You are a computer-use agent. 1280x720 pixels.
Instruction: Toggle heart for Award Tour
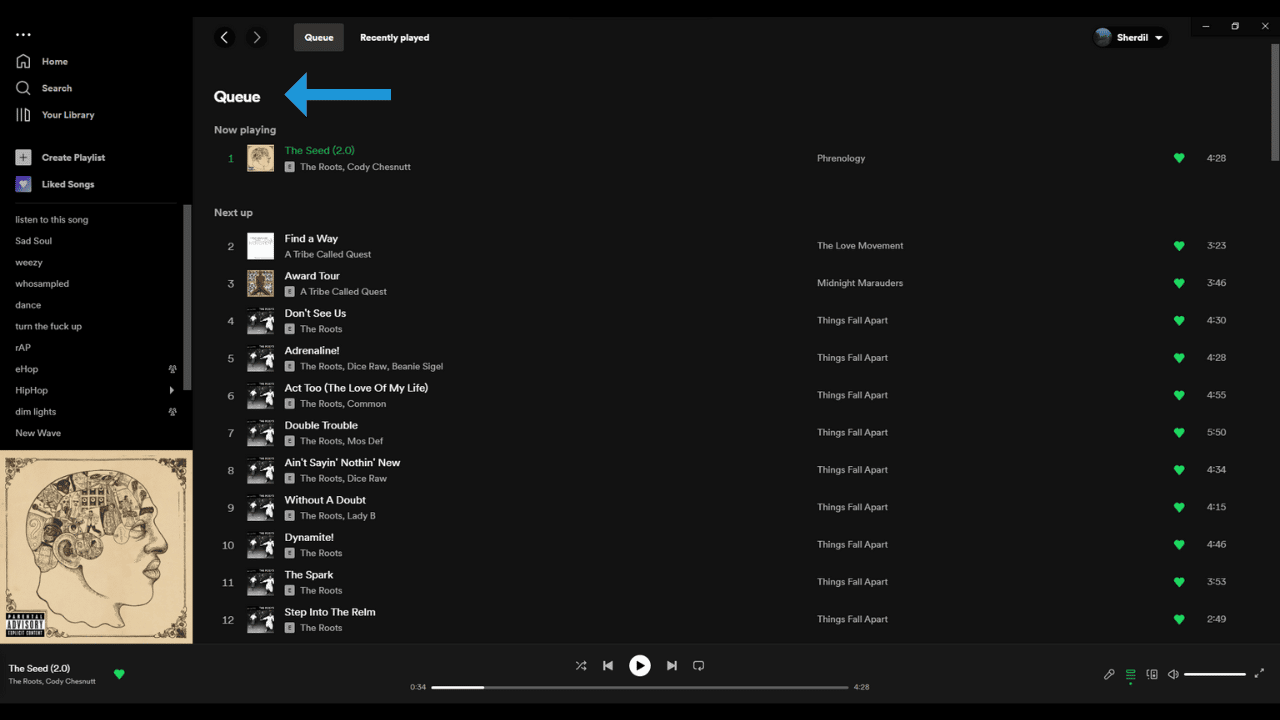point(1179,283)
